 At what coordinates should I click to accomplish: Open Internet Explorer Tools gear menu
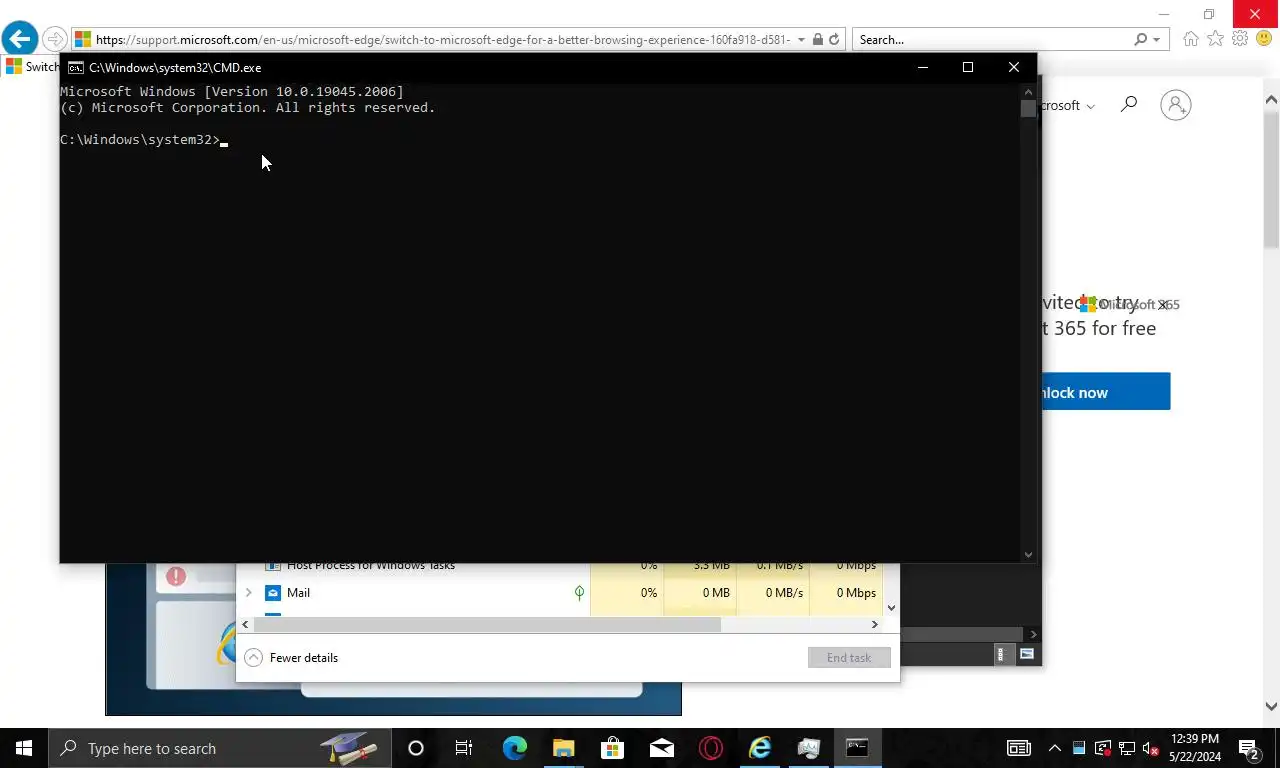[x=1240, y=39]
